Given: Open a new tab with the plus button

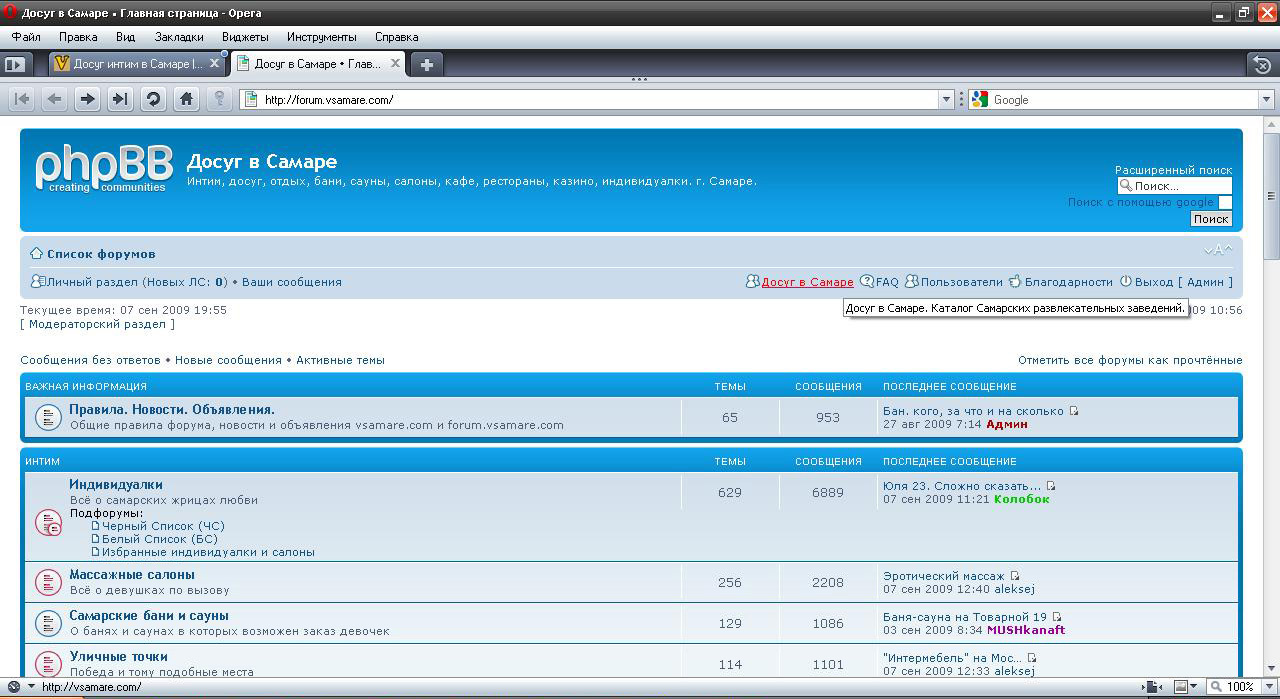Looking at the screenshot, I should pos(427,64).
